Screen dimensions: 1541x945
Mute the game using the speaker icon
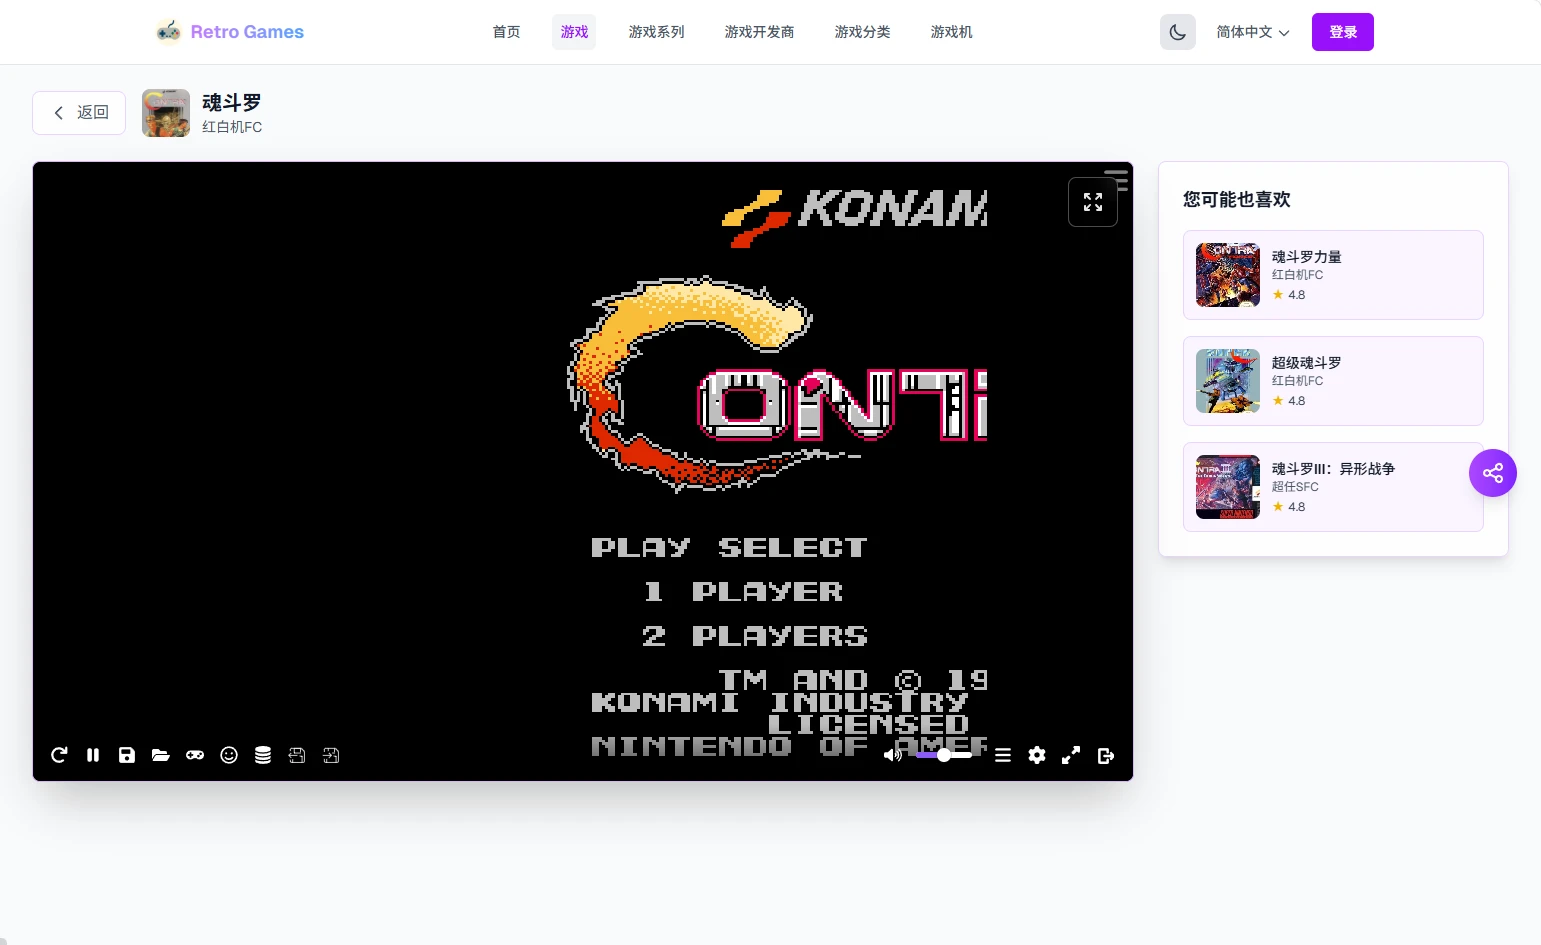(x=892, y=755)
